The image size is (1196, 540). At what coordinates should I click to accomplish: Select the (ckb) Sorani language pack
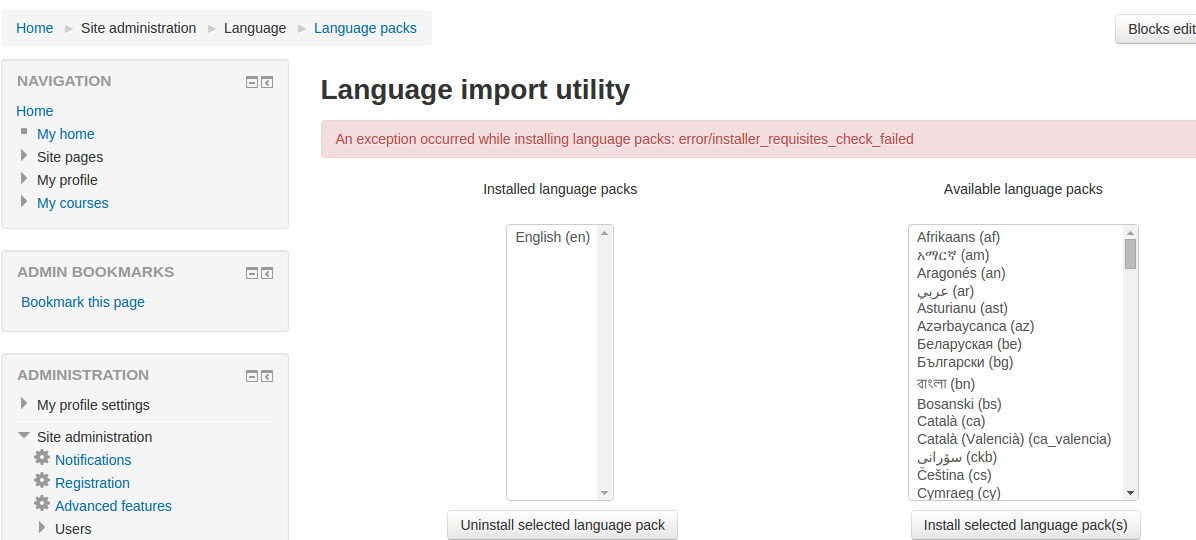coord(956,457)
